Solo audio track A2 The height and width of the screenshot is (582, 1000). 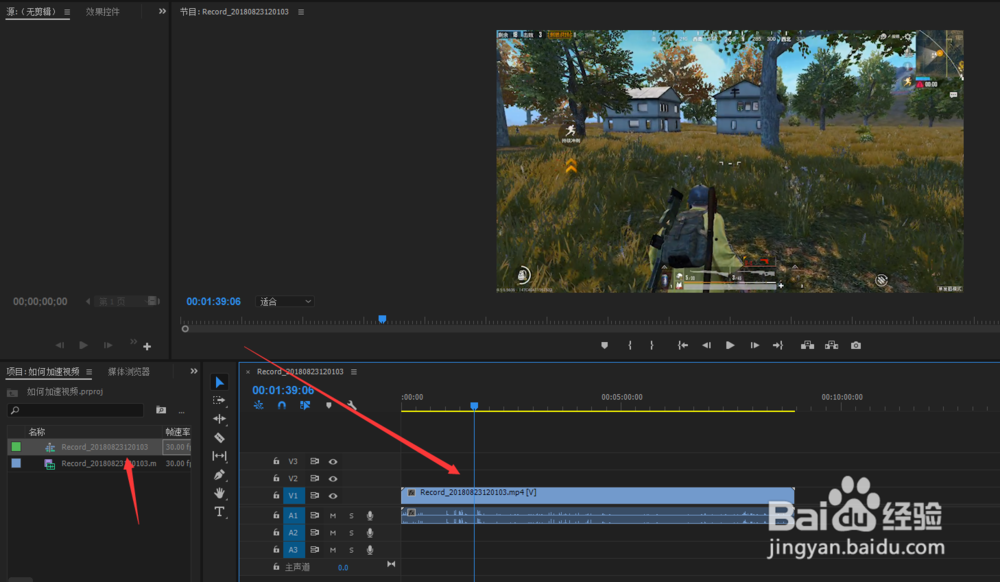click(351, 533)
